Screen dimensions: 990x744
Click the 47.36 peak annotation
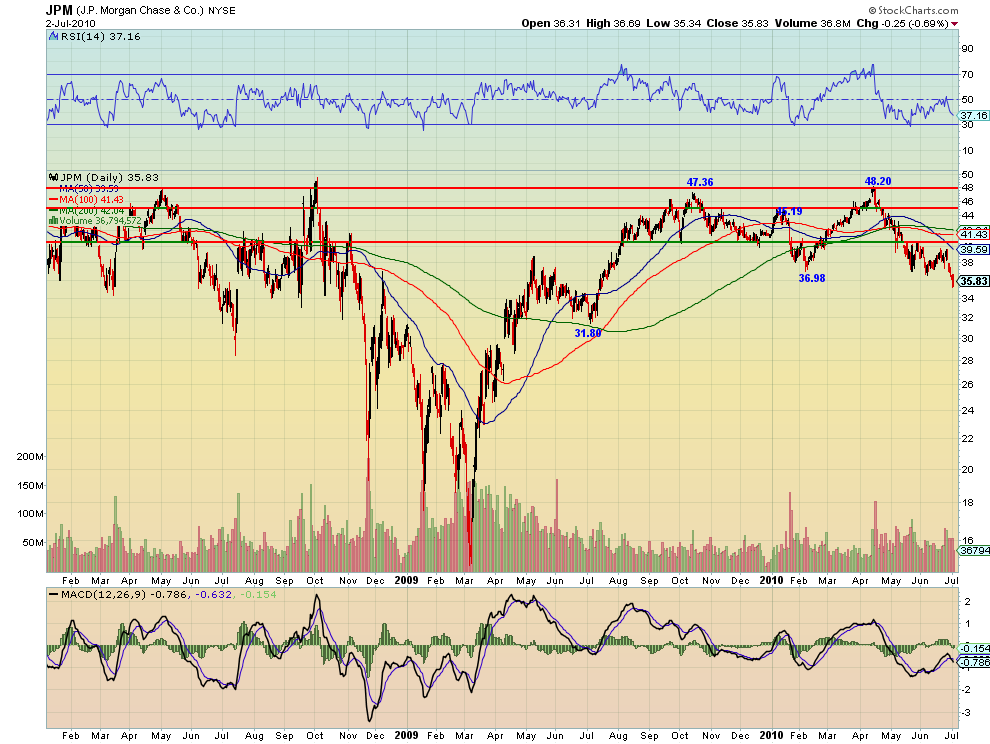pyautogui.click(x=700, y=183)
